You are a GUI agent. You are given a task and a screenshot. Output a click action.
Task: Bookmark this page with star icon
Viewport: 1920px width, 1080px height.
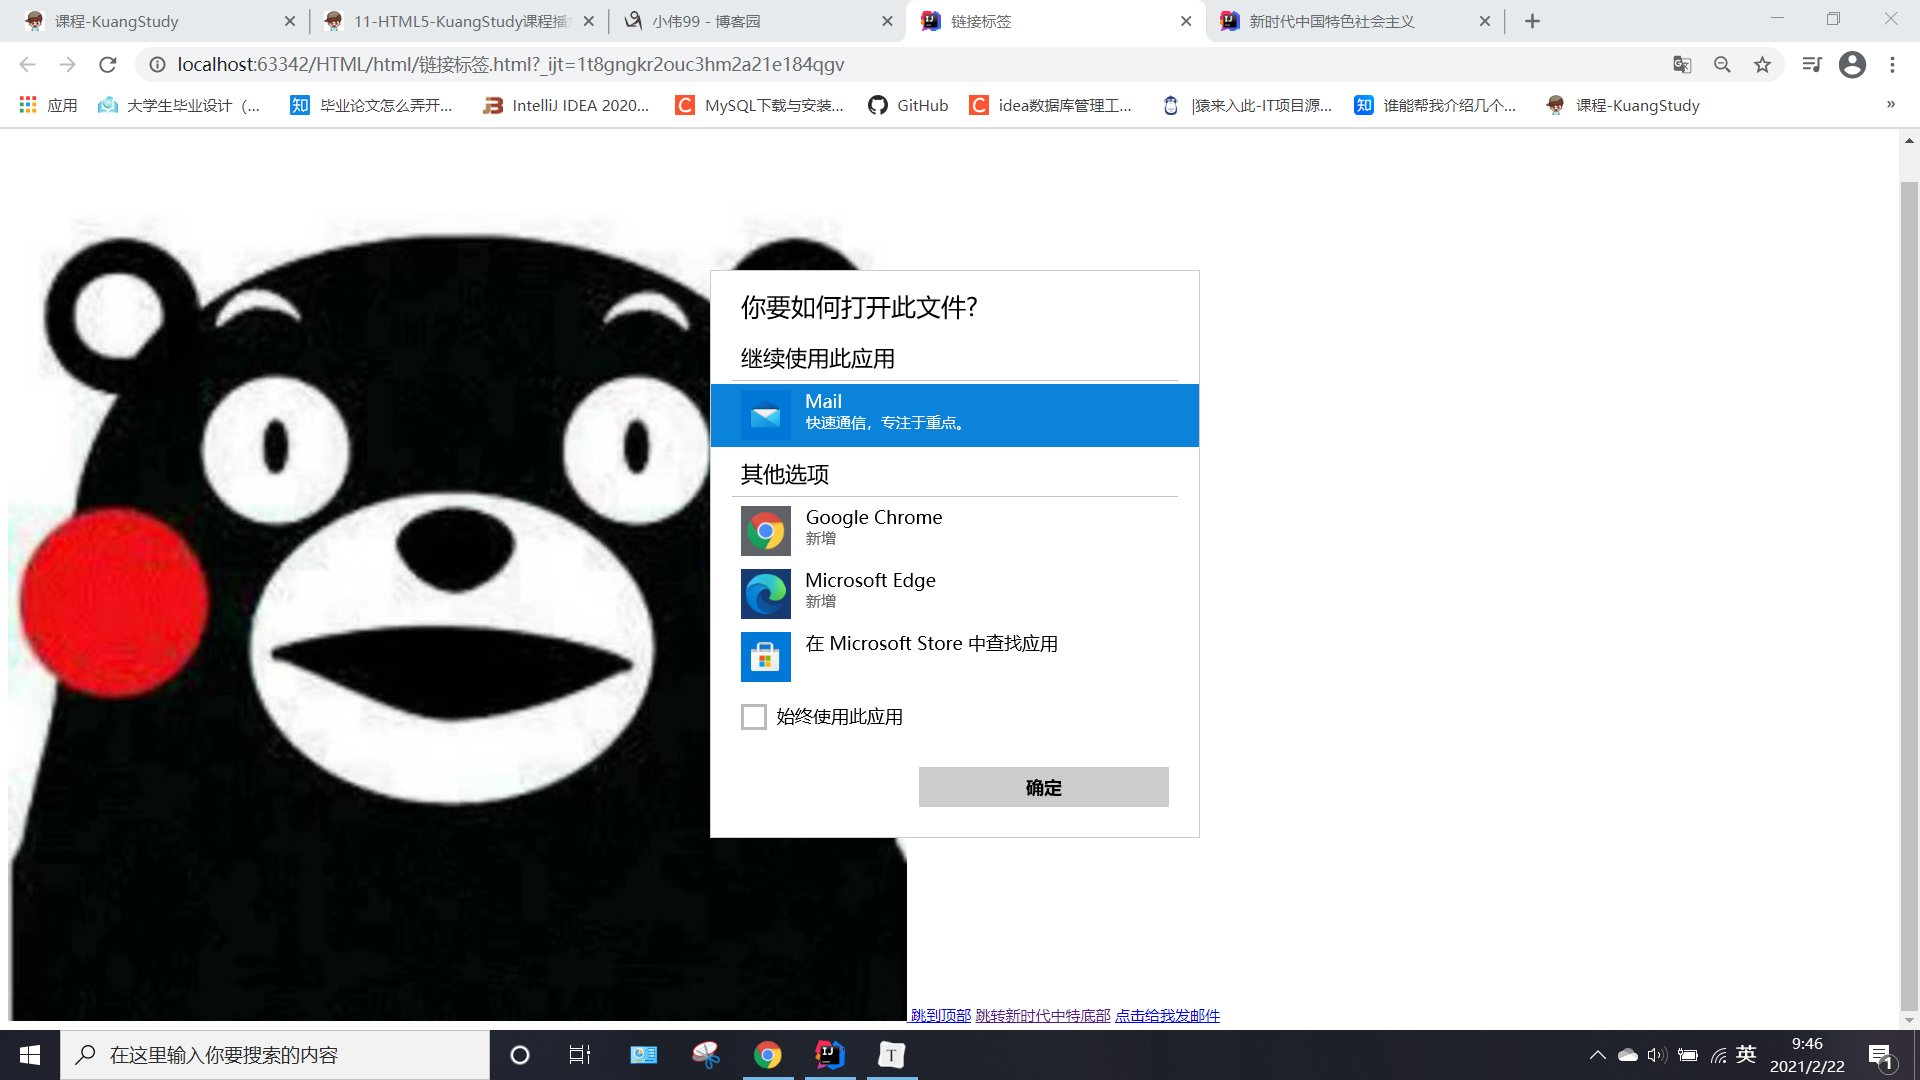click(1762, 65)
